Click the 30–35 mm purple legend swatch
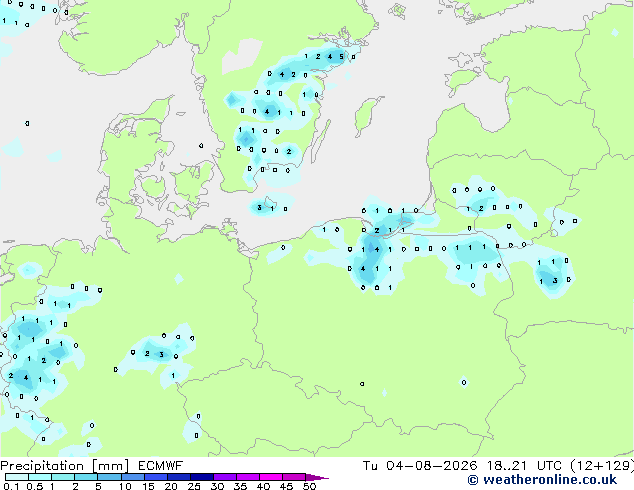The height and width of the screenshot is (490, 634). click(224, 477)
